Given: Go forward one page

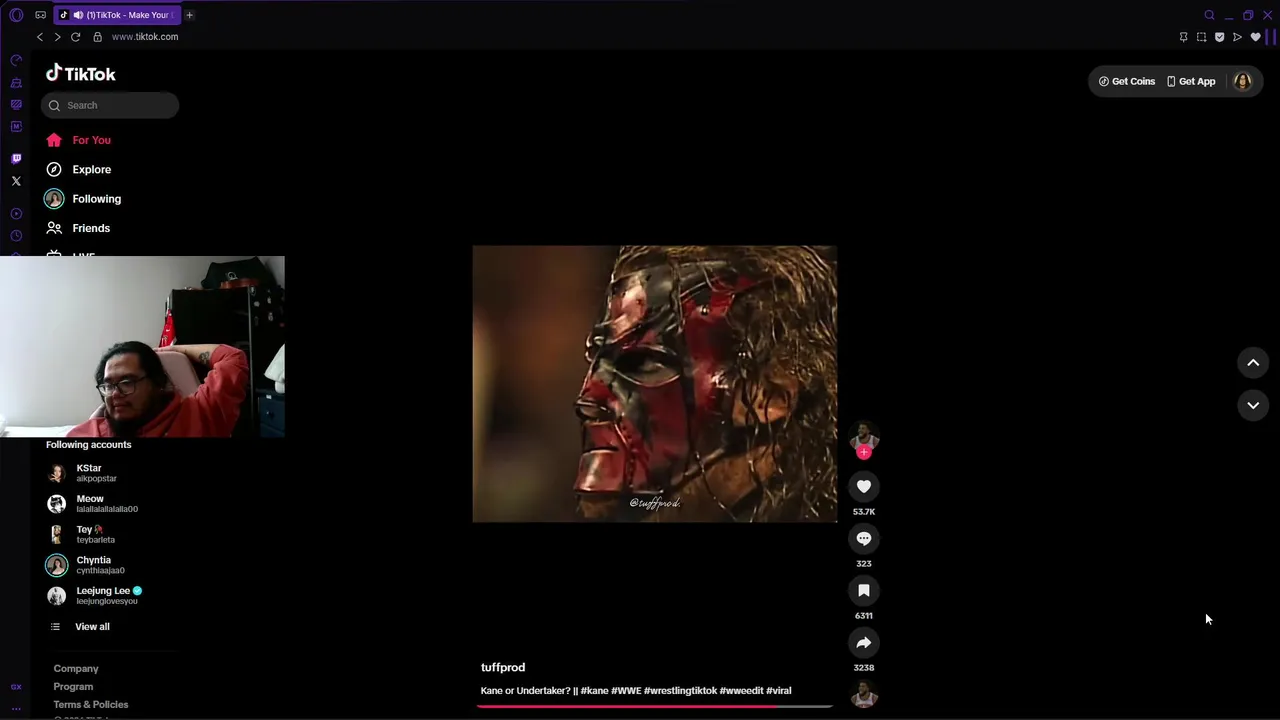Looking at the screenshot, I should pos(57,37).
